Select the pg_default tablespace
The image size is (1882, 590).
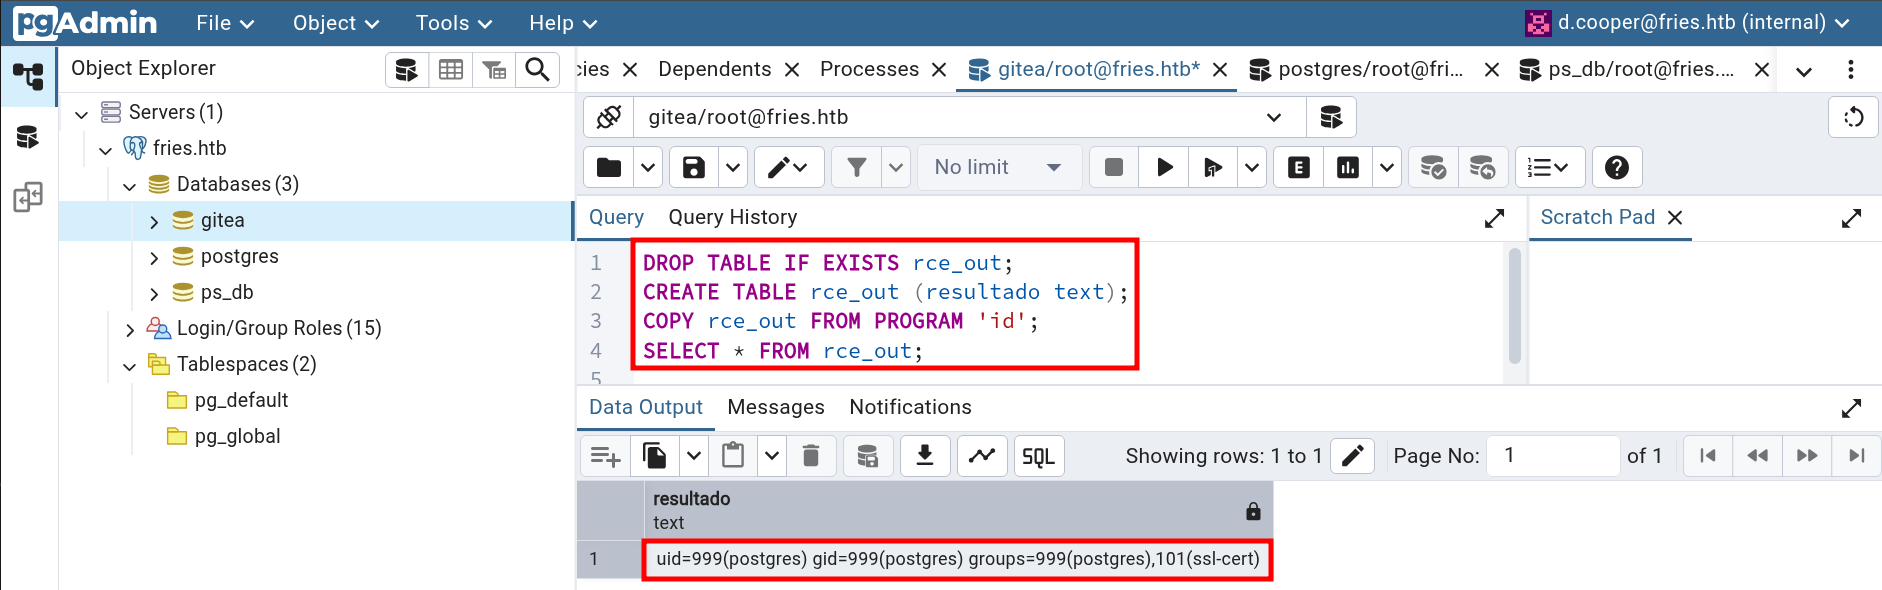(241, 400)
